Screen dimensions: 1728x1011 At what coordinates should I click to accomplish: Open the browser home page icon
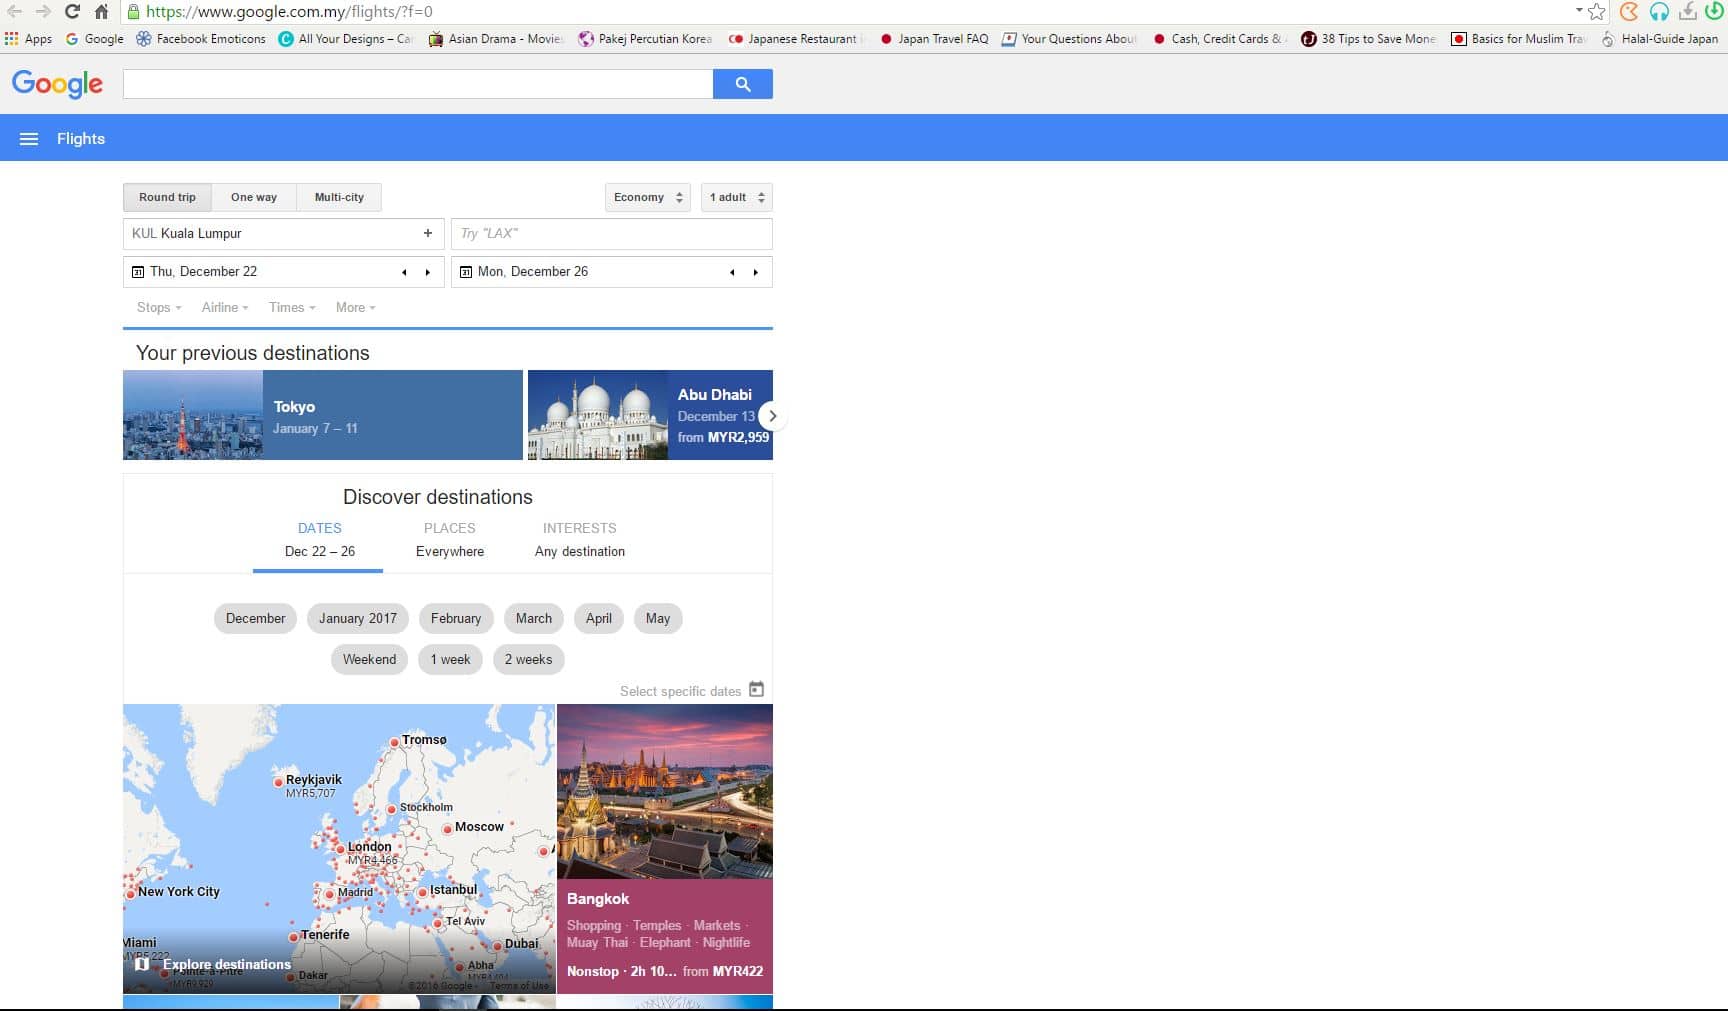pos(101,12)
